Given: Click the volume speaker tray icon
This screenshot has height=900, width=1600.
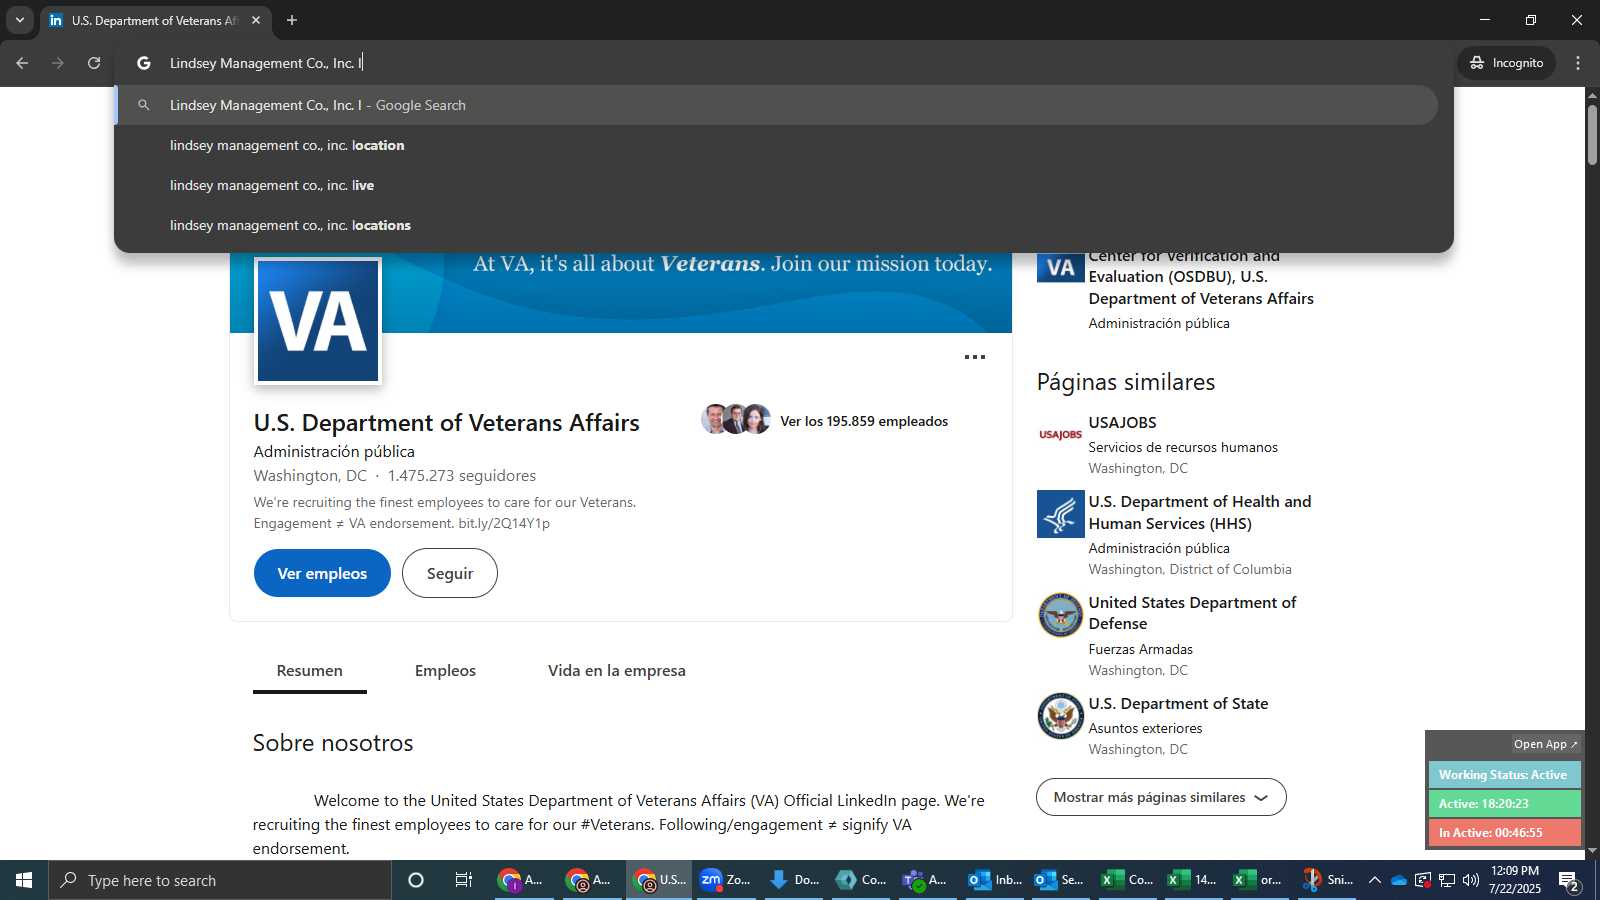Looking at the screenshot, I should (1471, 880).
